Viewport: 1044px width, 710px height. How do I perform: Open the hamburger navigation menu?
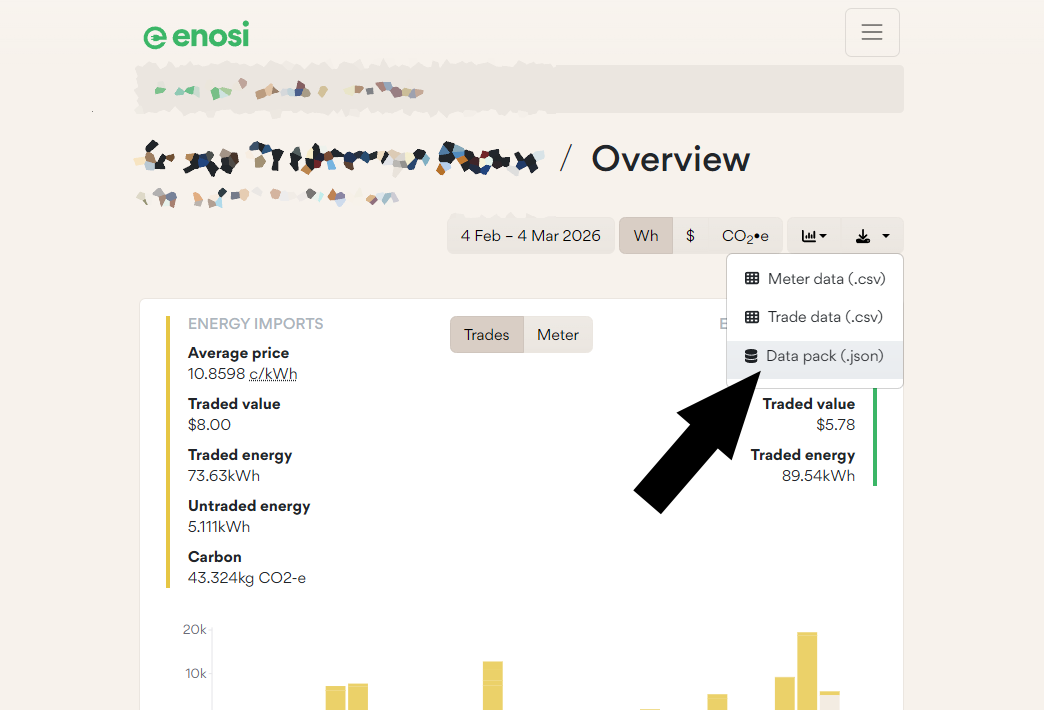coord(871,33)
